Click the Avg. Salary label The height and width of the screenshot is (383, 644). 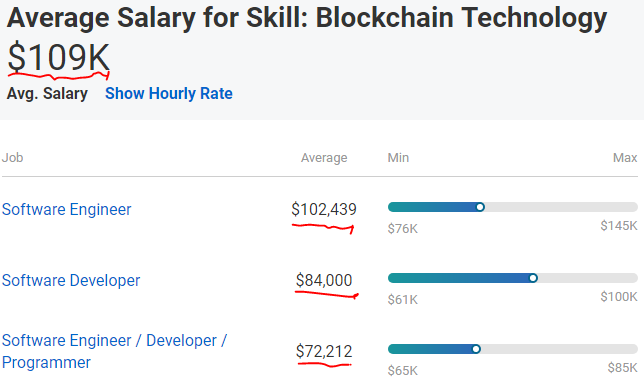[47, 94]
